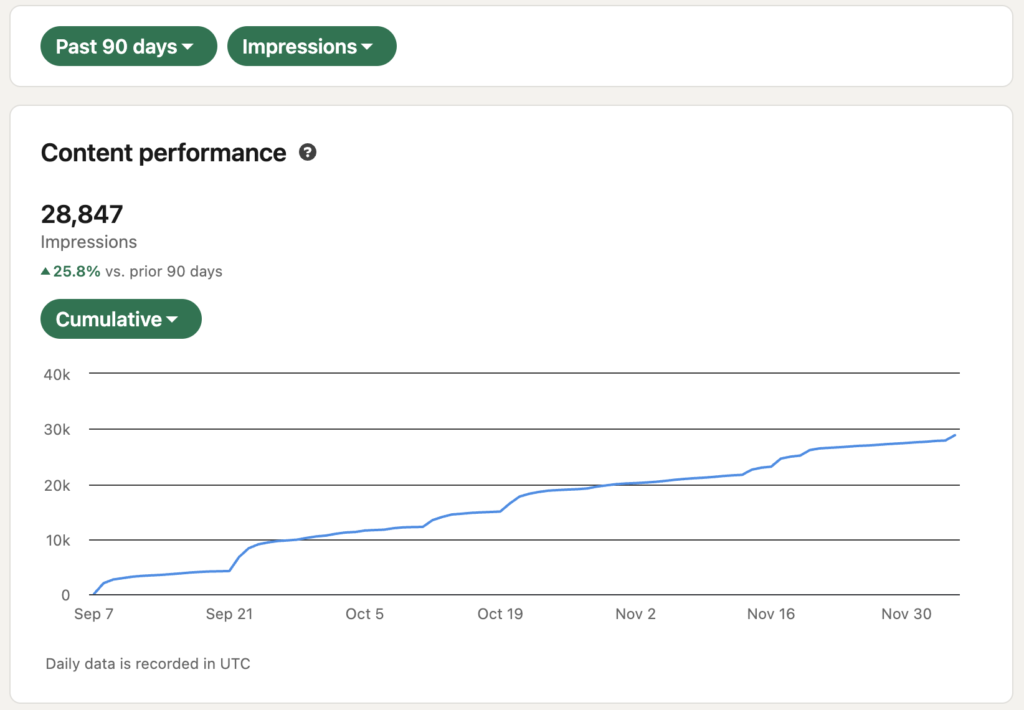Screen dimensions: 1024x710
Task: Click the Nov 2 date label
Action: pyautogui.click(x=636, y=614)
